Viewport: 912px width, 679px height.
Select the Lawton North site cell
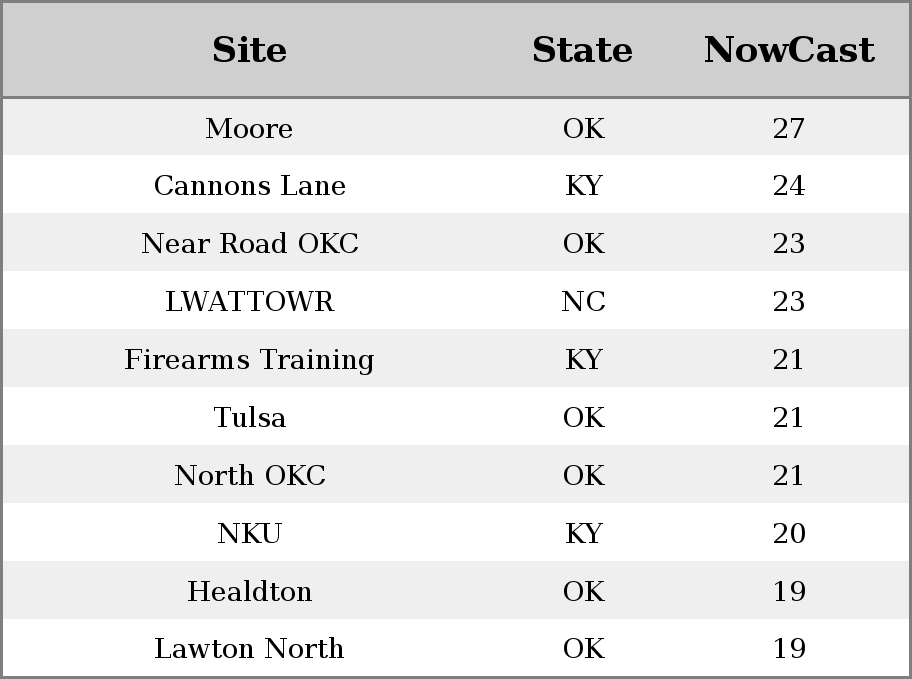249,648
